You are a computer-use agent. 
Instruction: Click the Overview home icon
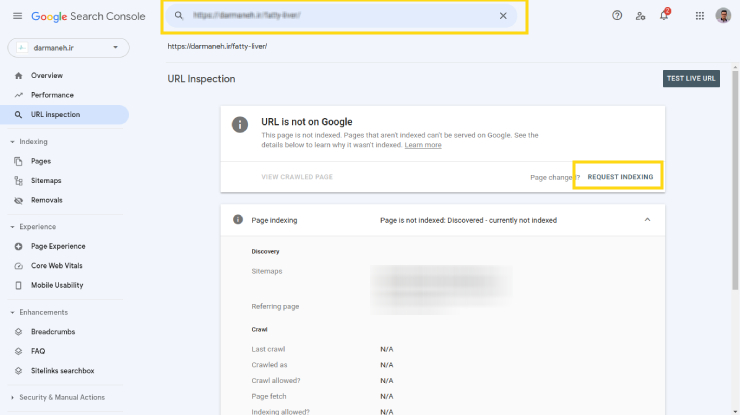(18, 76)
